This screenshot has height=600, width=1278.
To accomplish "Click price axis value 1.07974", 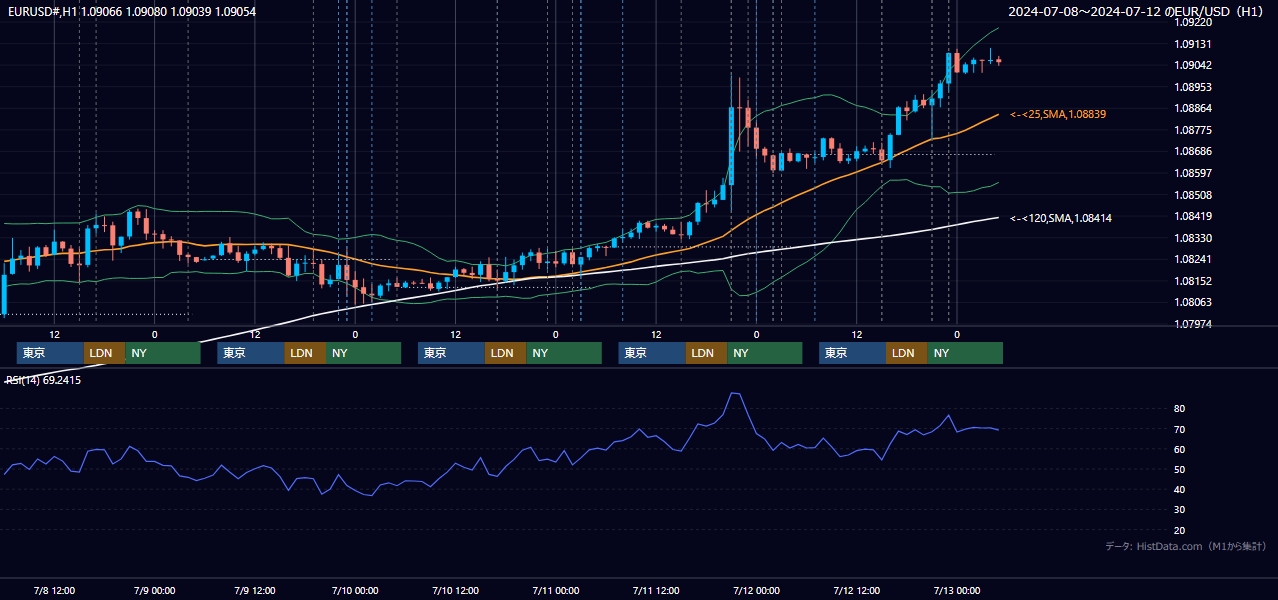I will [1194, 324].
